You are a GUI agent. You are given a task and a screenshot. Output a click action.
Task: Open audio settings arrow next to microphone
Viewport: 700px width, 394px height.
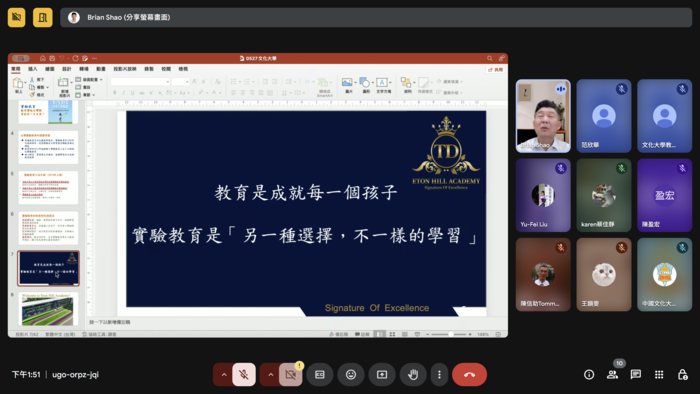(224, 374)
